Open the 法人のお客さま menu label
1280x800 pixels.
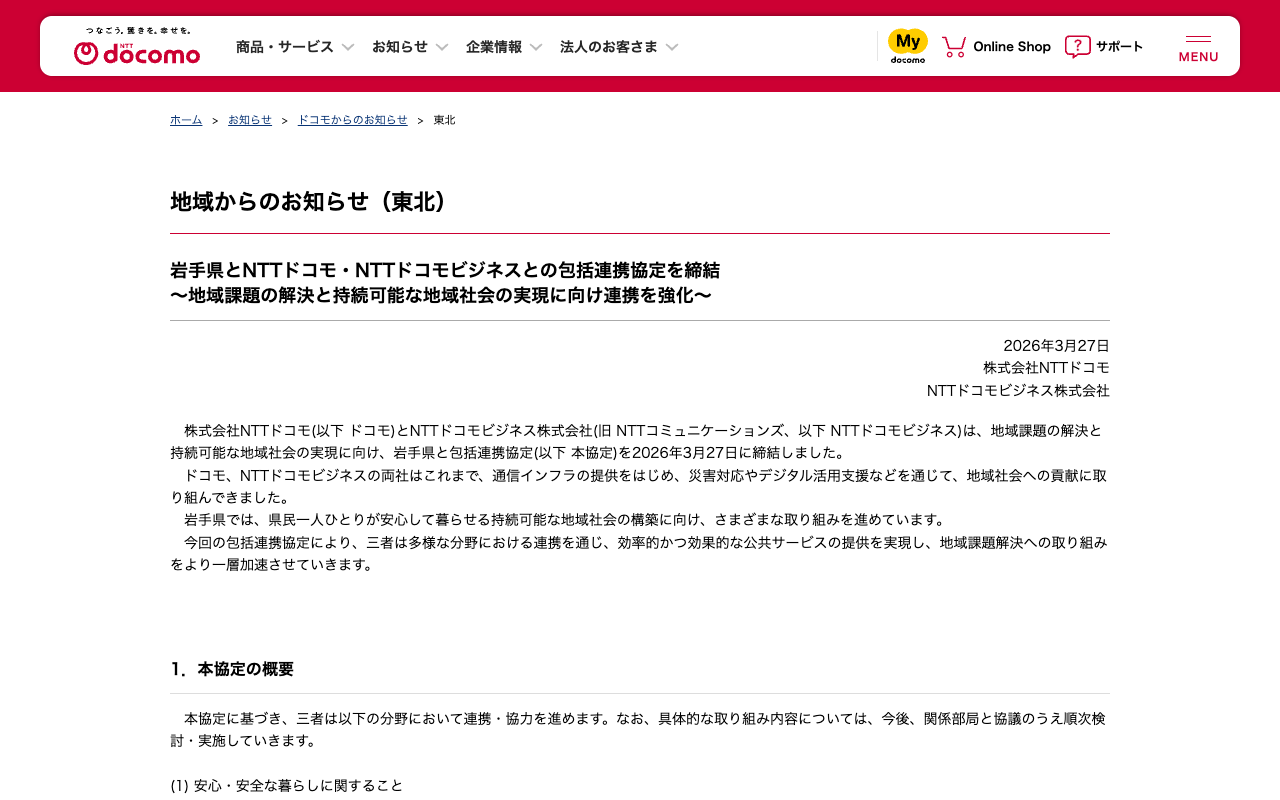609,46
